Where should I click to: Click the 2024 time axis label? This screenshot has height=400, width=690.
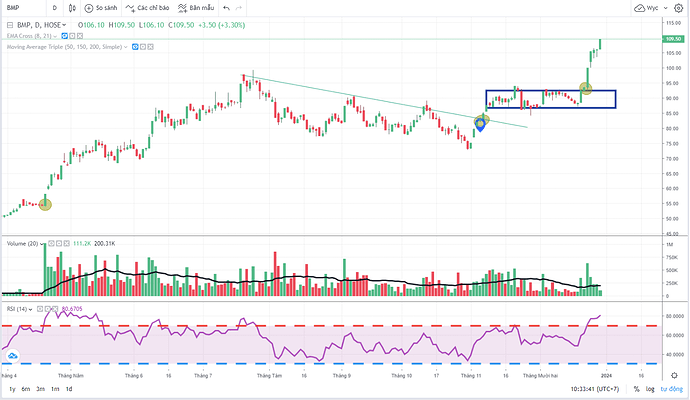pos(606,376)
